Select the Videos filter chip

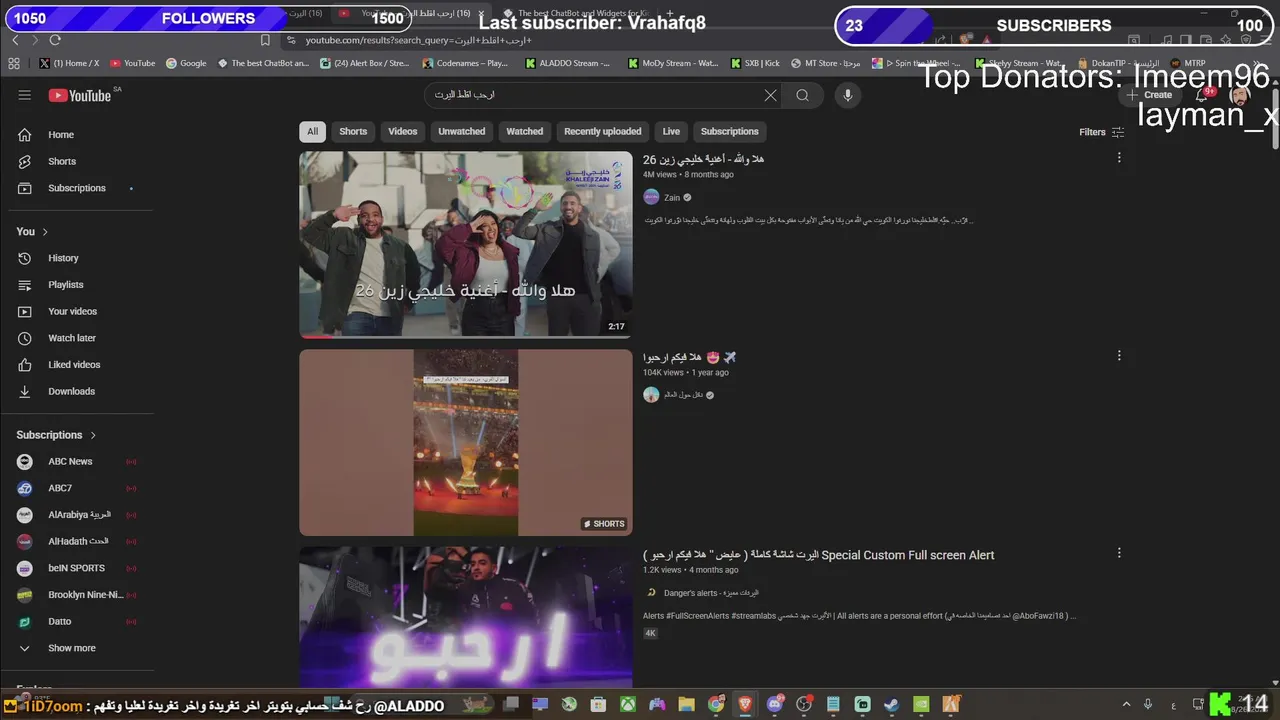(x=403, y=132)
